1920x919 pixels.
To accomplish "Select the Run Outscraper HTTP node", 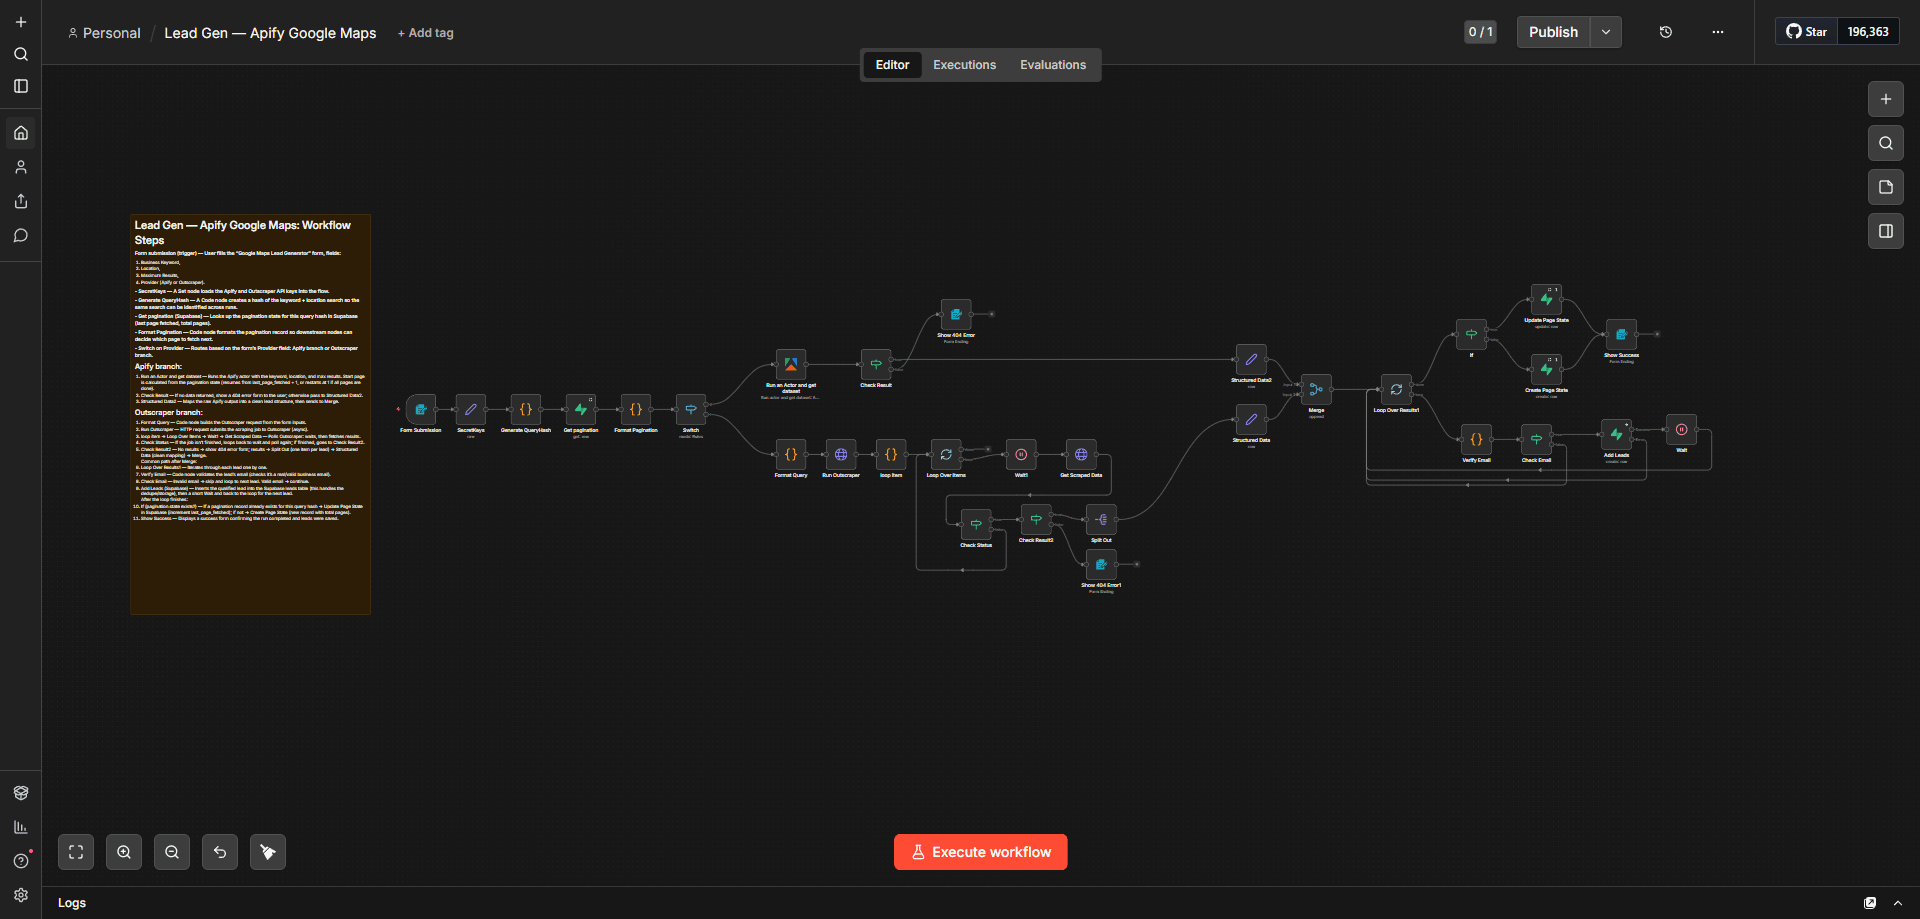I will coord(841,454).
